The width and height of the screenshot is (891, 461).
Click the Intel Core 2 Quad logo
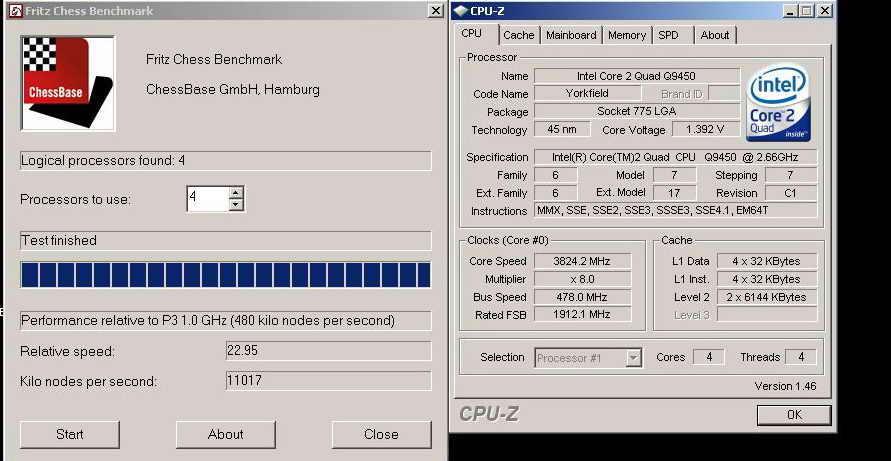[x=778, y=102]
